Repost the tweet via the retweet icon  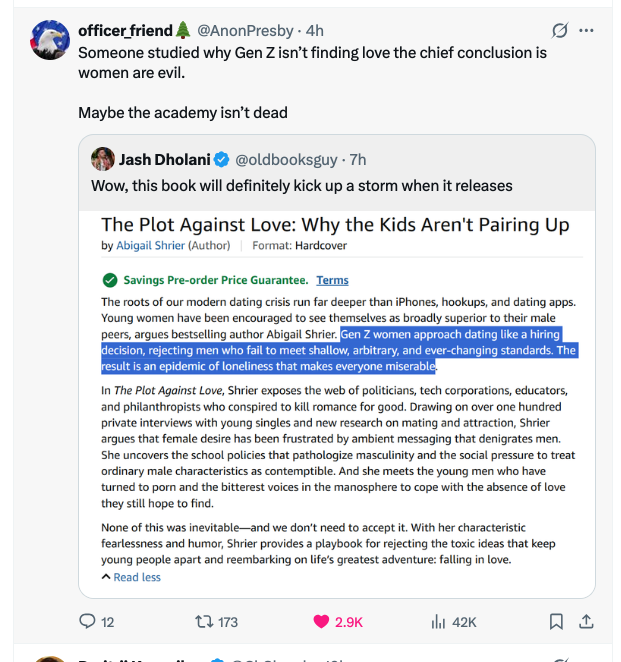204,621
